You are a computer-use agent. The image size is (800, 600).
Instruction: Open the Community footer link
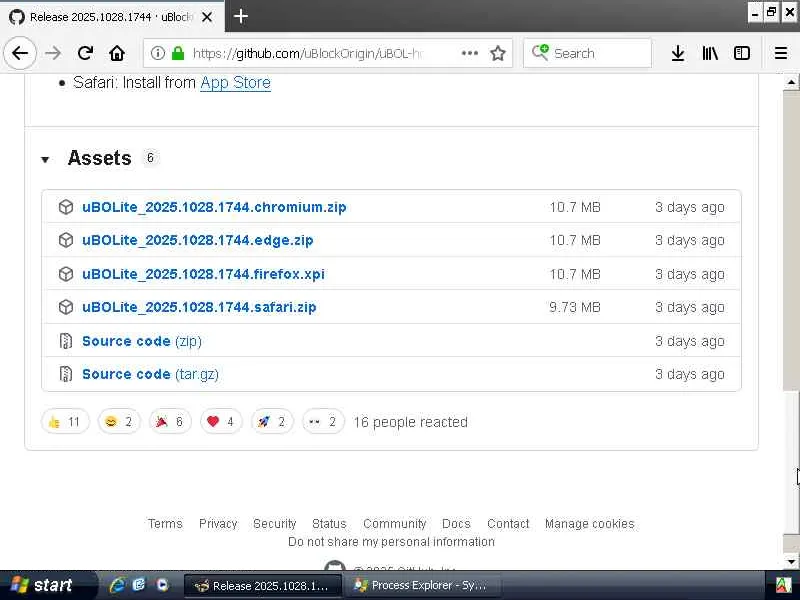[394, 523]
